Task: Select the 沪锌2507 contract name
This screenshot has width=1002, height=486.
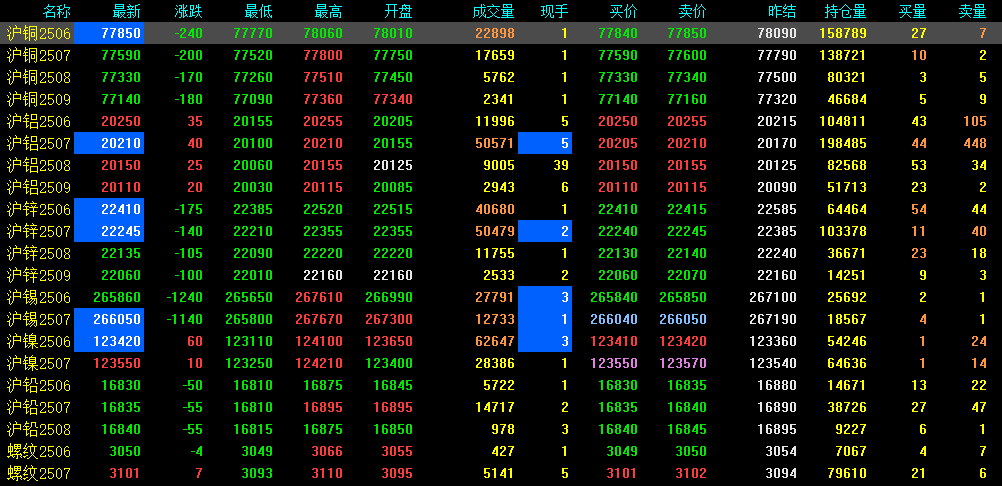Action: point(38,231)
